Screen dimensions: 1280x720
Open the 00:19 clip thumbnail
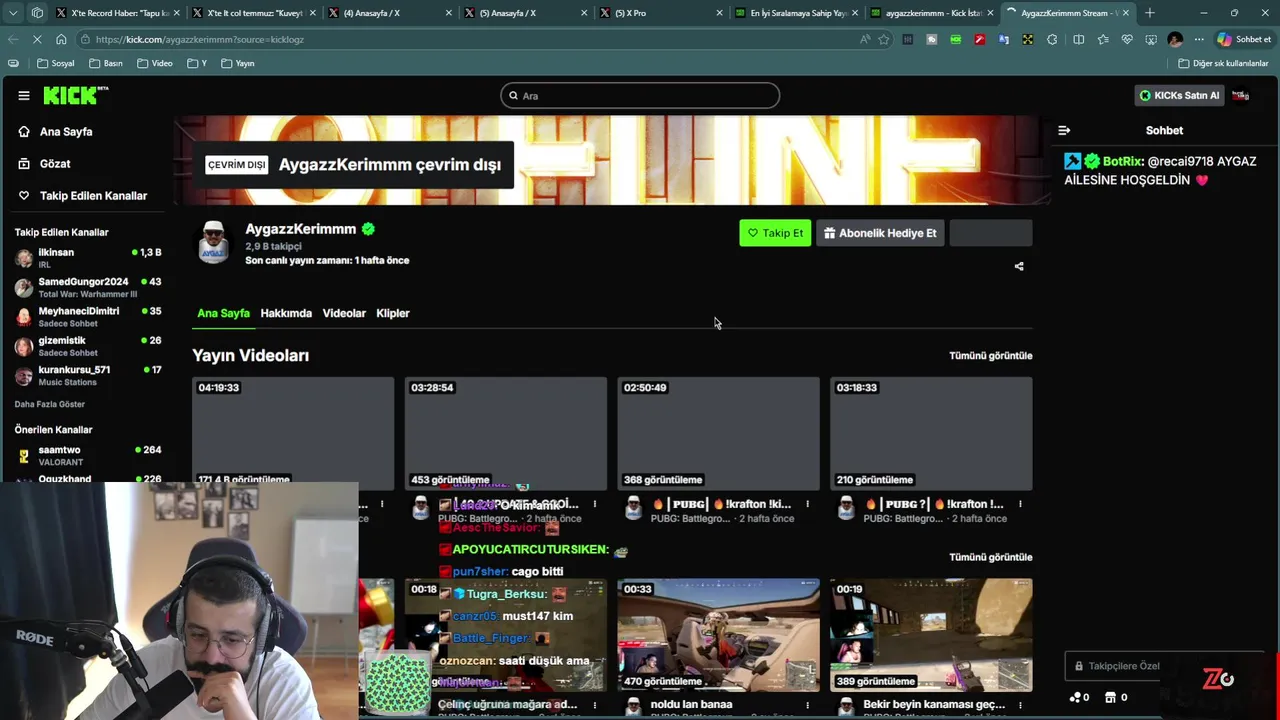(931, 635)
